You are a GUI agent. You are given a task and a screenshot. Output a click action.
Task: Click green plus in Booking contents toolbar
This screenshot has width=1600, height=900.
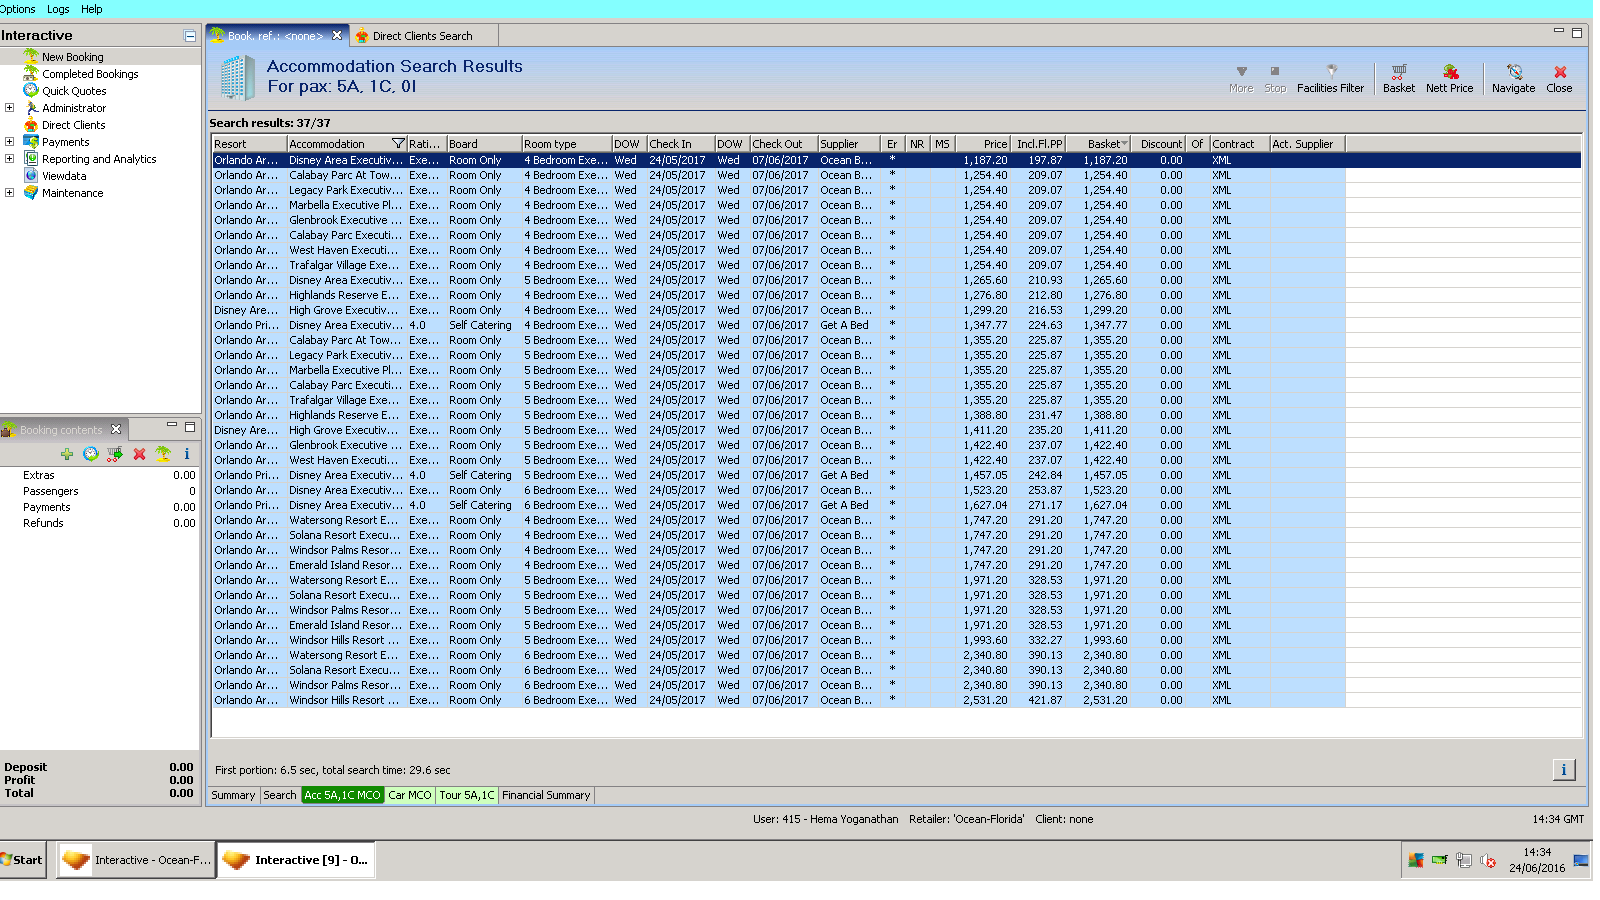67,454
